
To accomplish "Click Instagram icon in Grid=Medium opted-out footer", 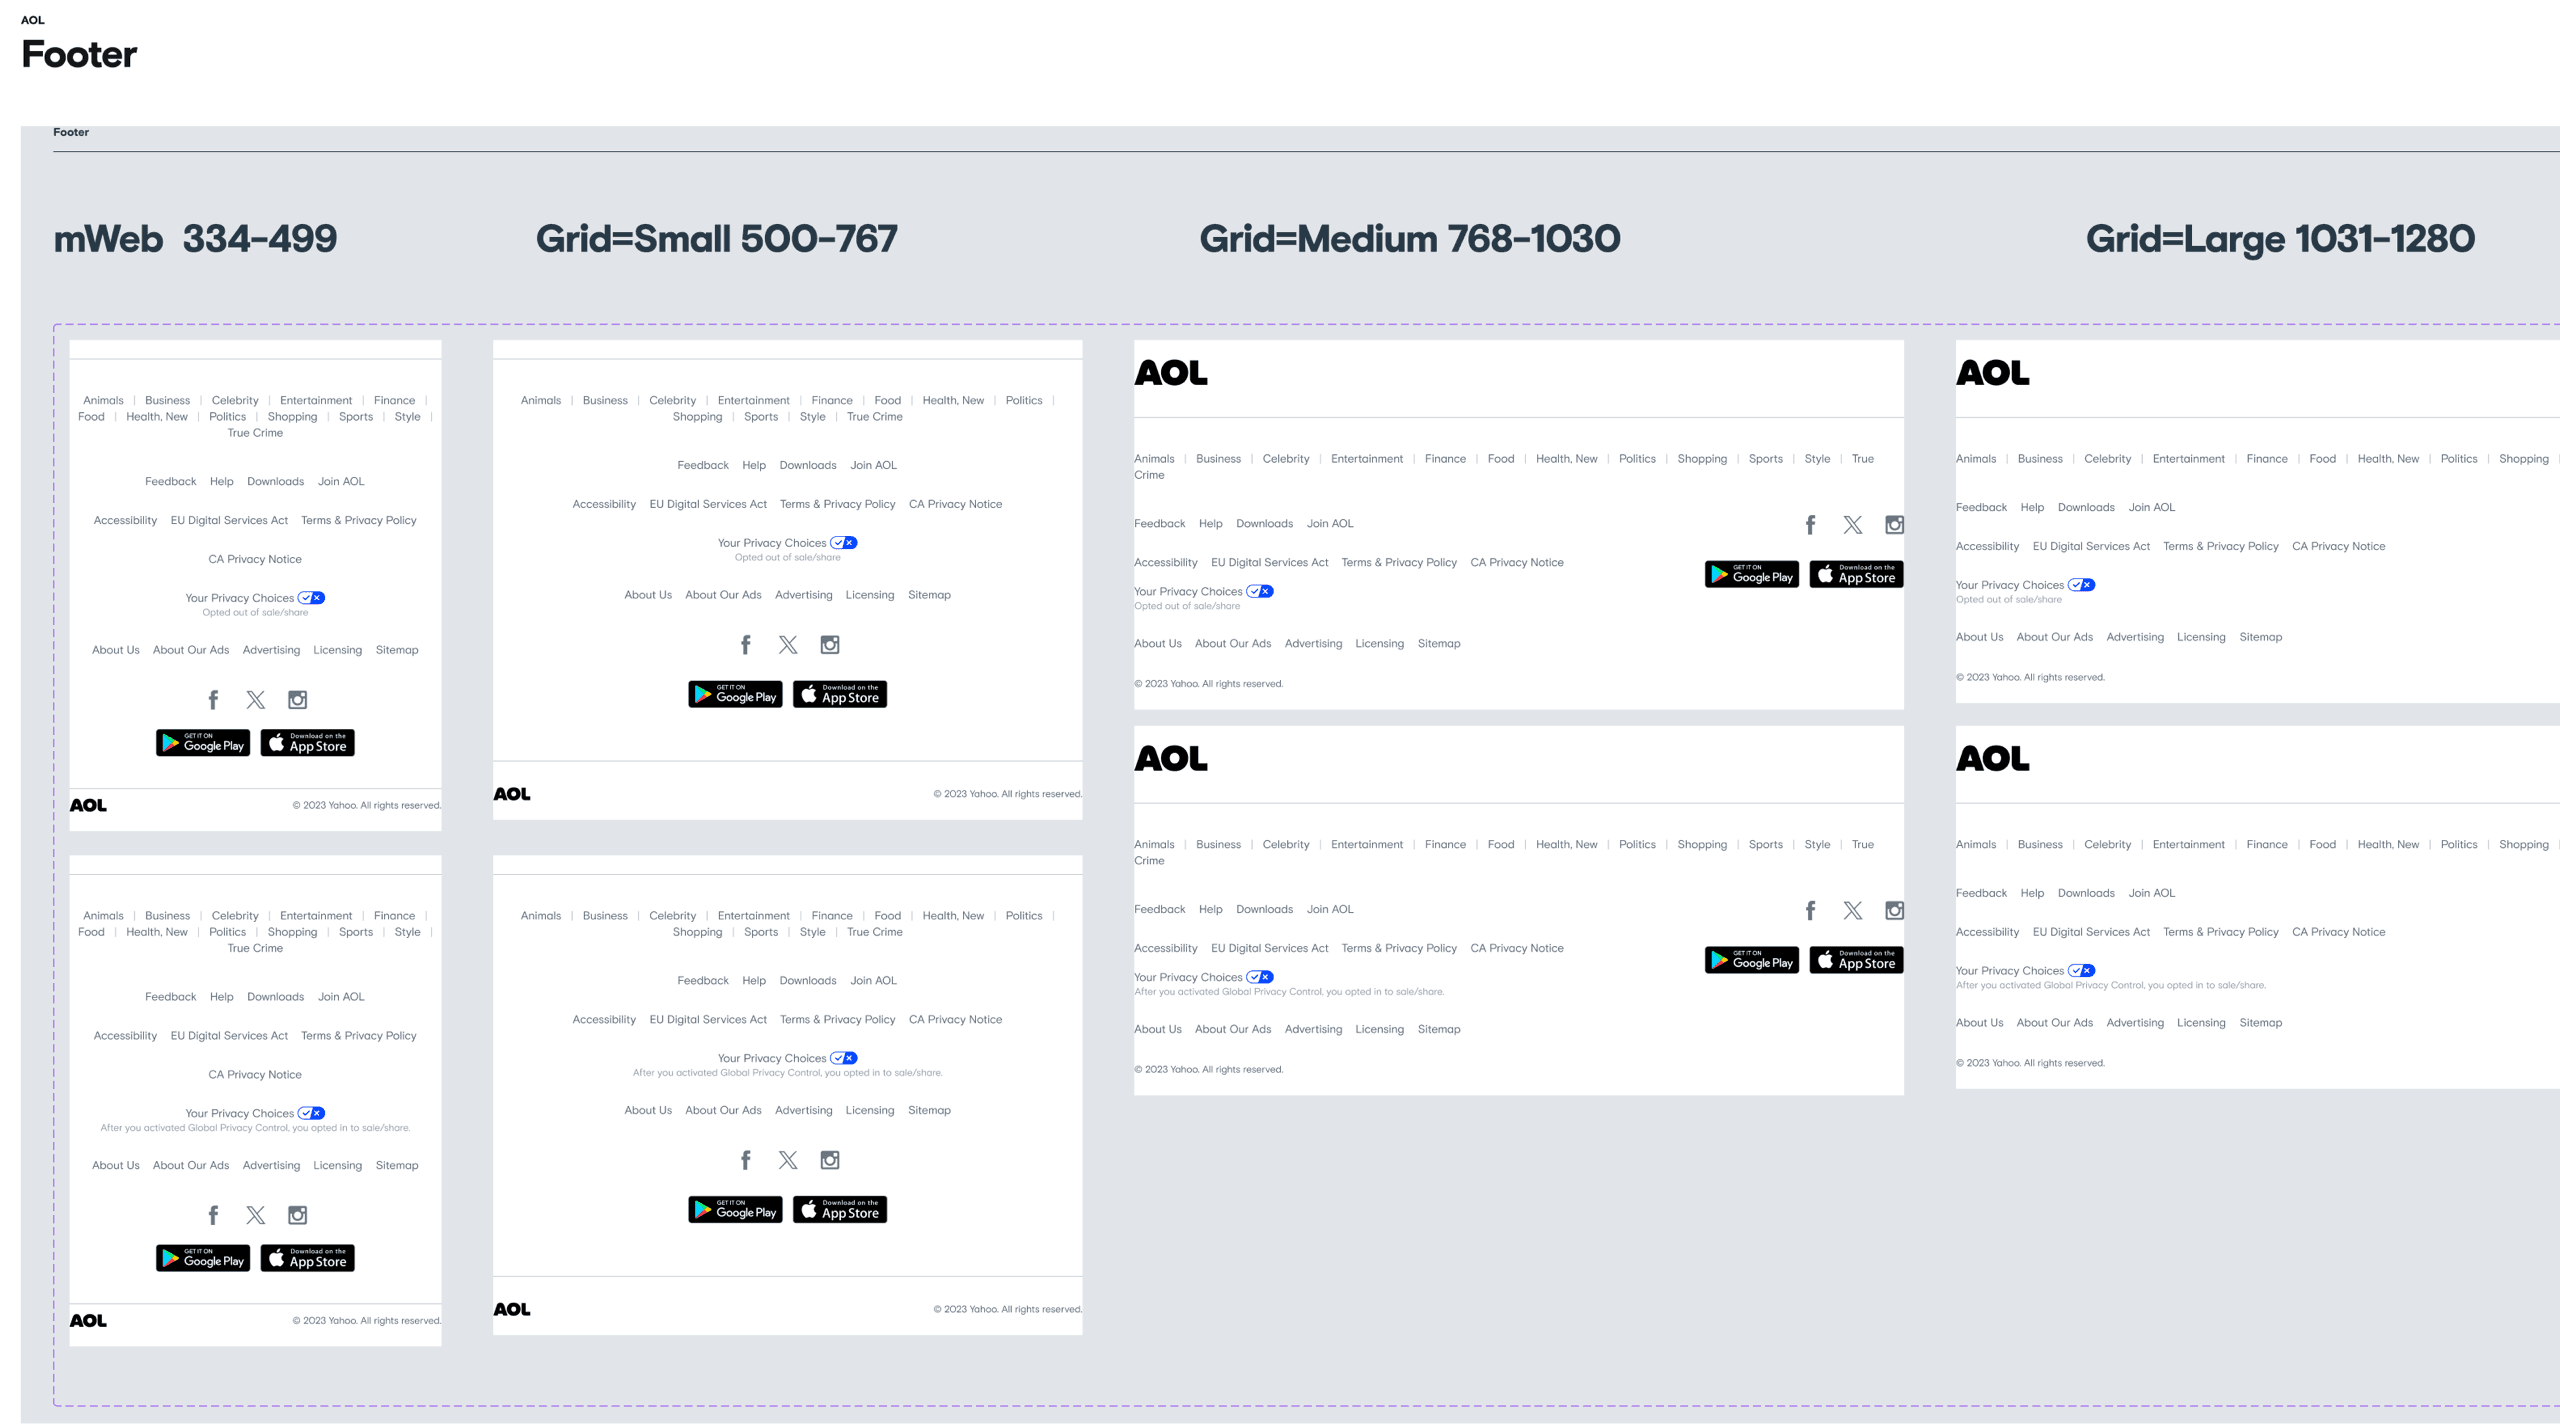I will [x=1895, y=525].
